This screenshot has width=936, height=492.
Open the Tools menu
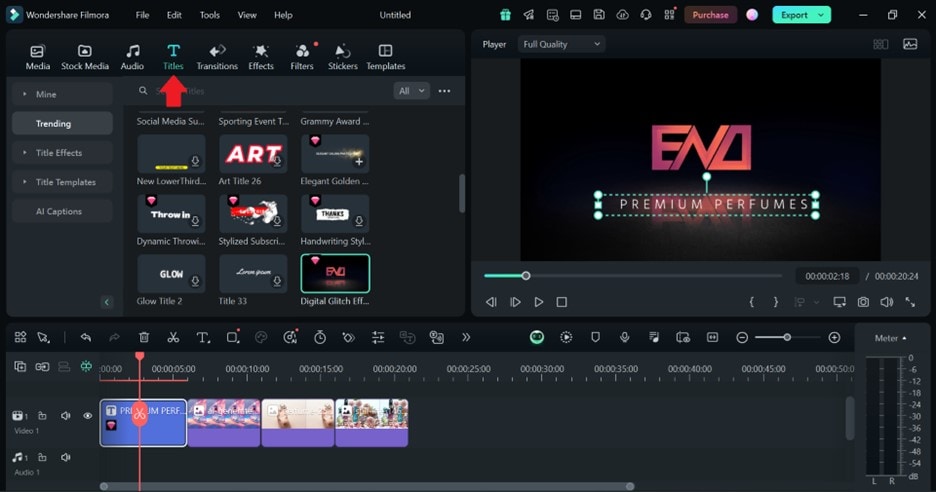(x=210, y=15)
